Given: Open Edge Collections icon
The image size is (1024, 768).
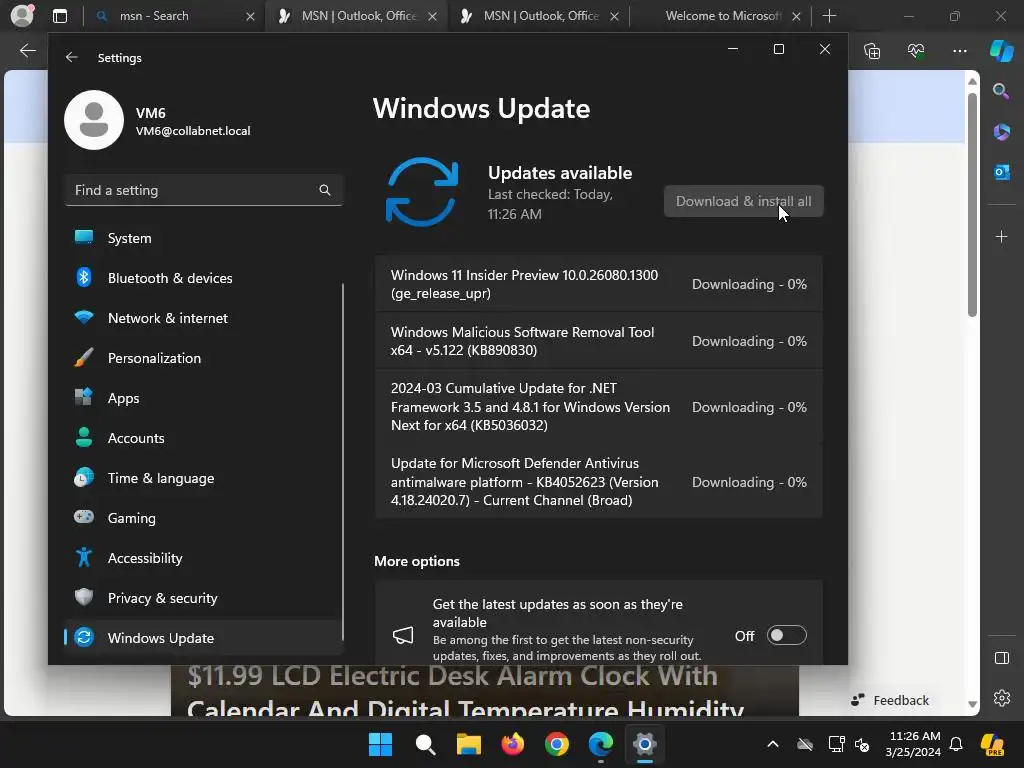Looking at the screenshot, I should pyautogui.click(x=872, y=51).
